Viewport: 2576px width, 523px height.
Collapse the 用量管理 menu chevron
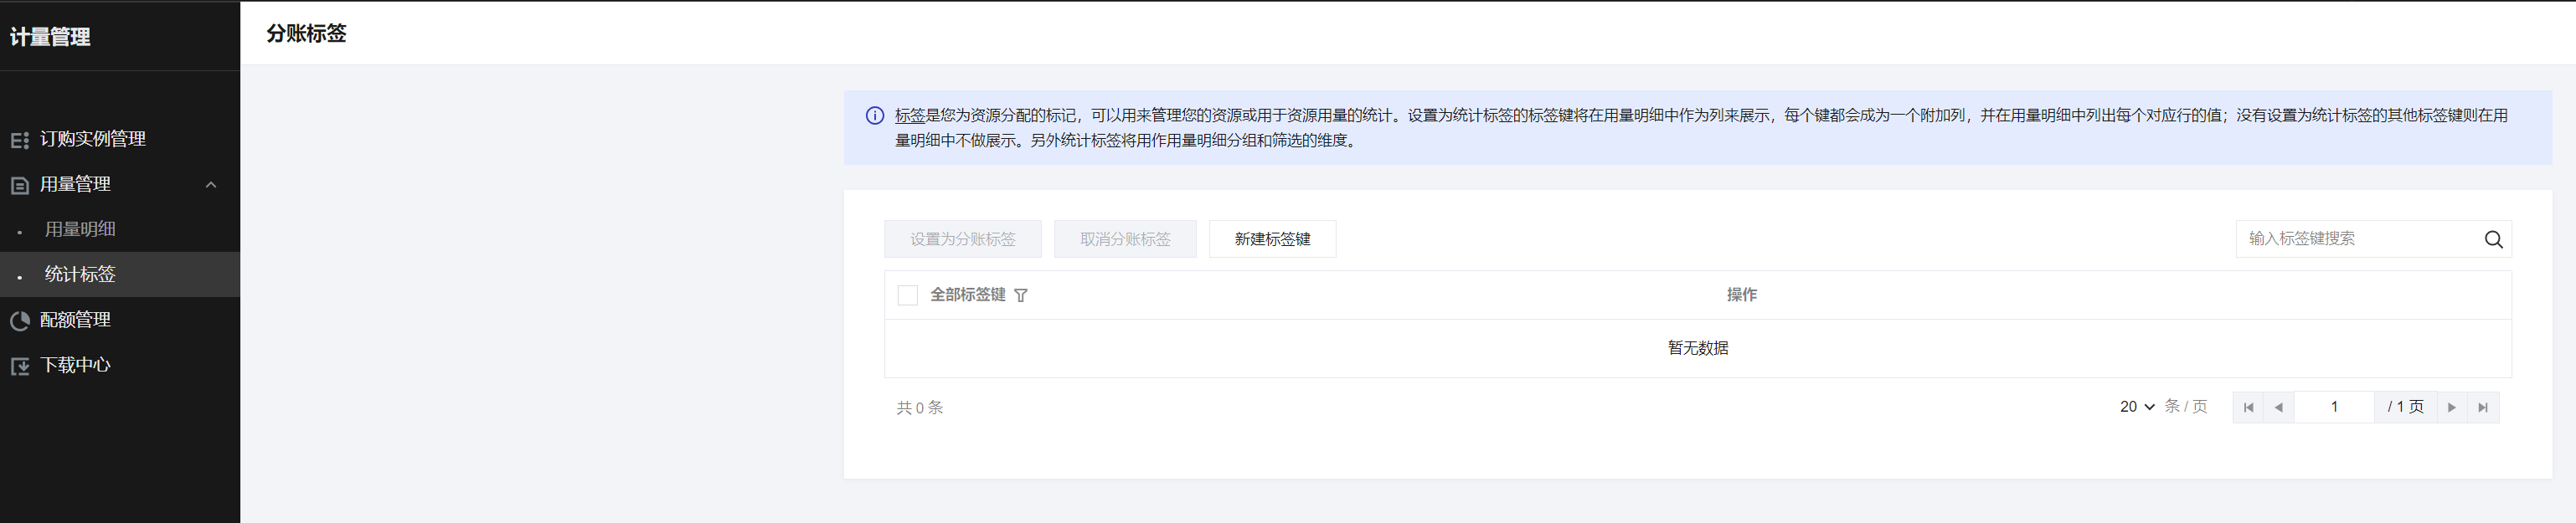211,185
